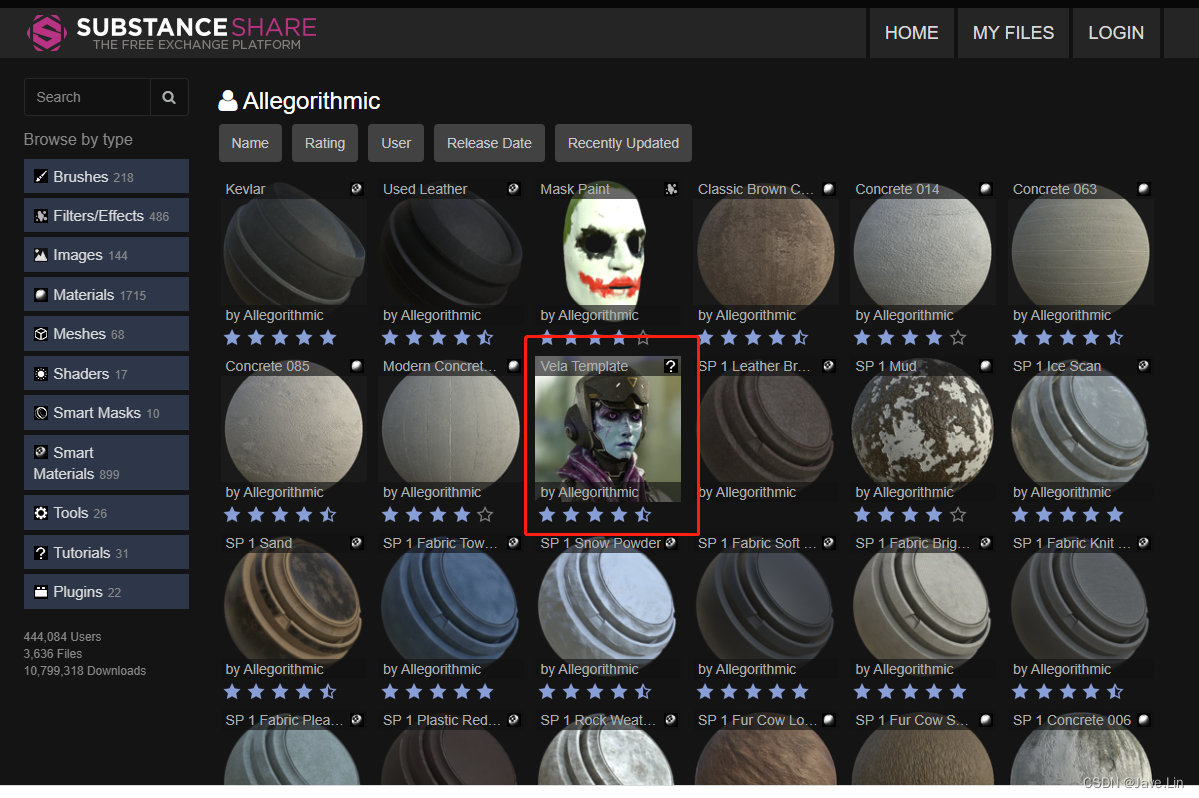Viewport: 1199px width, 798px height.
Task: Click the SP 1 Fabric Brig... title
Action: (913, 543)
